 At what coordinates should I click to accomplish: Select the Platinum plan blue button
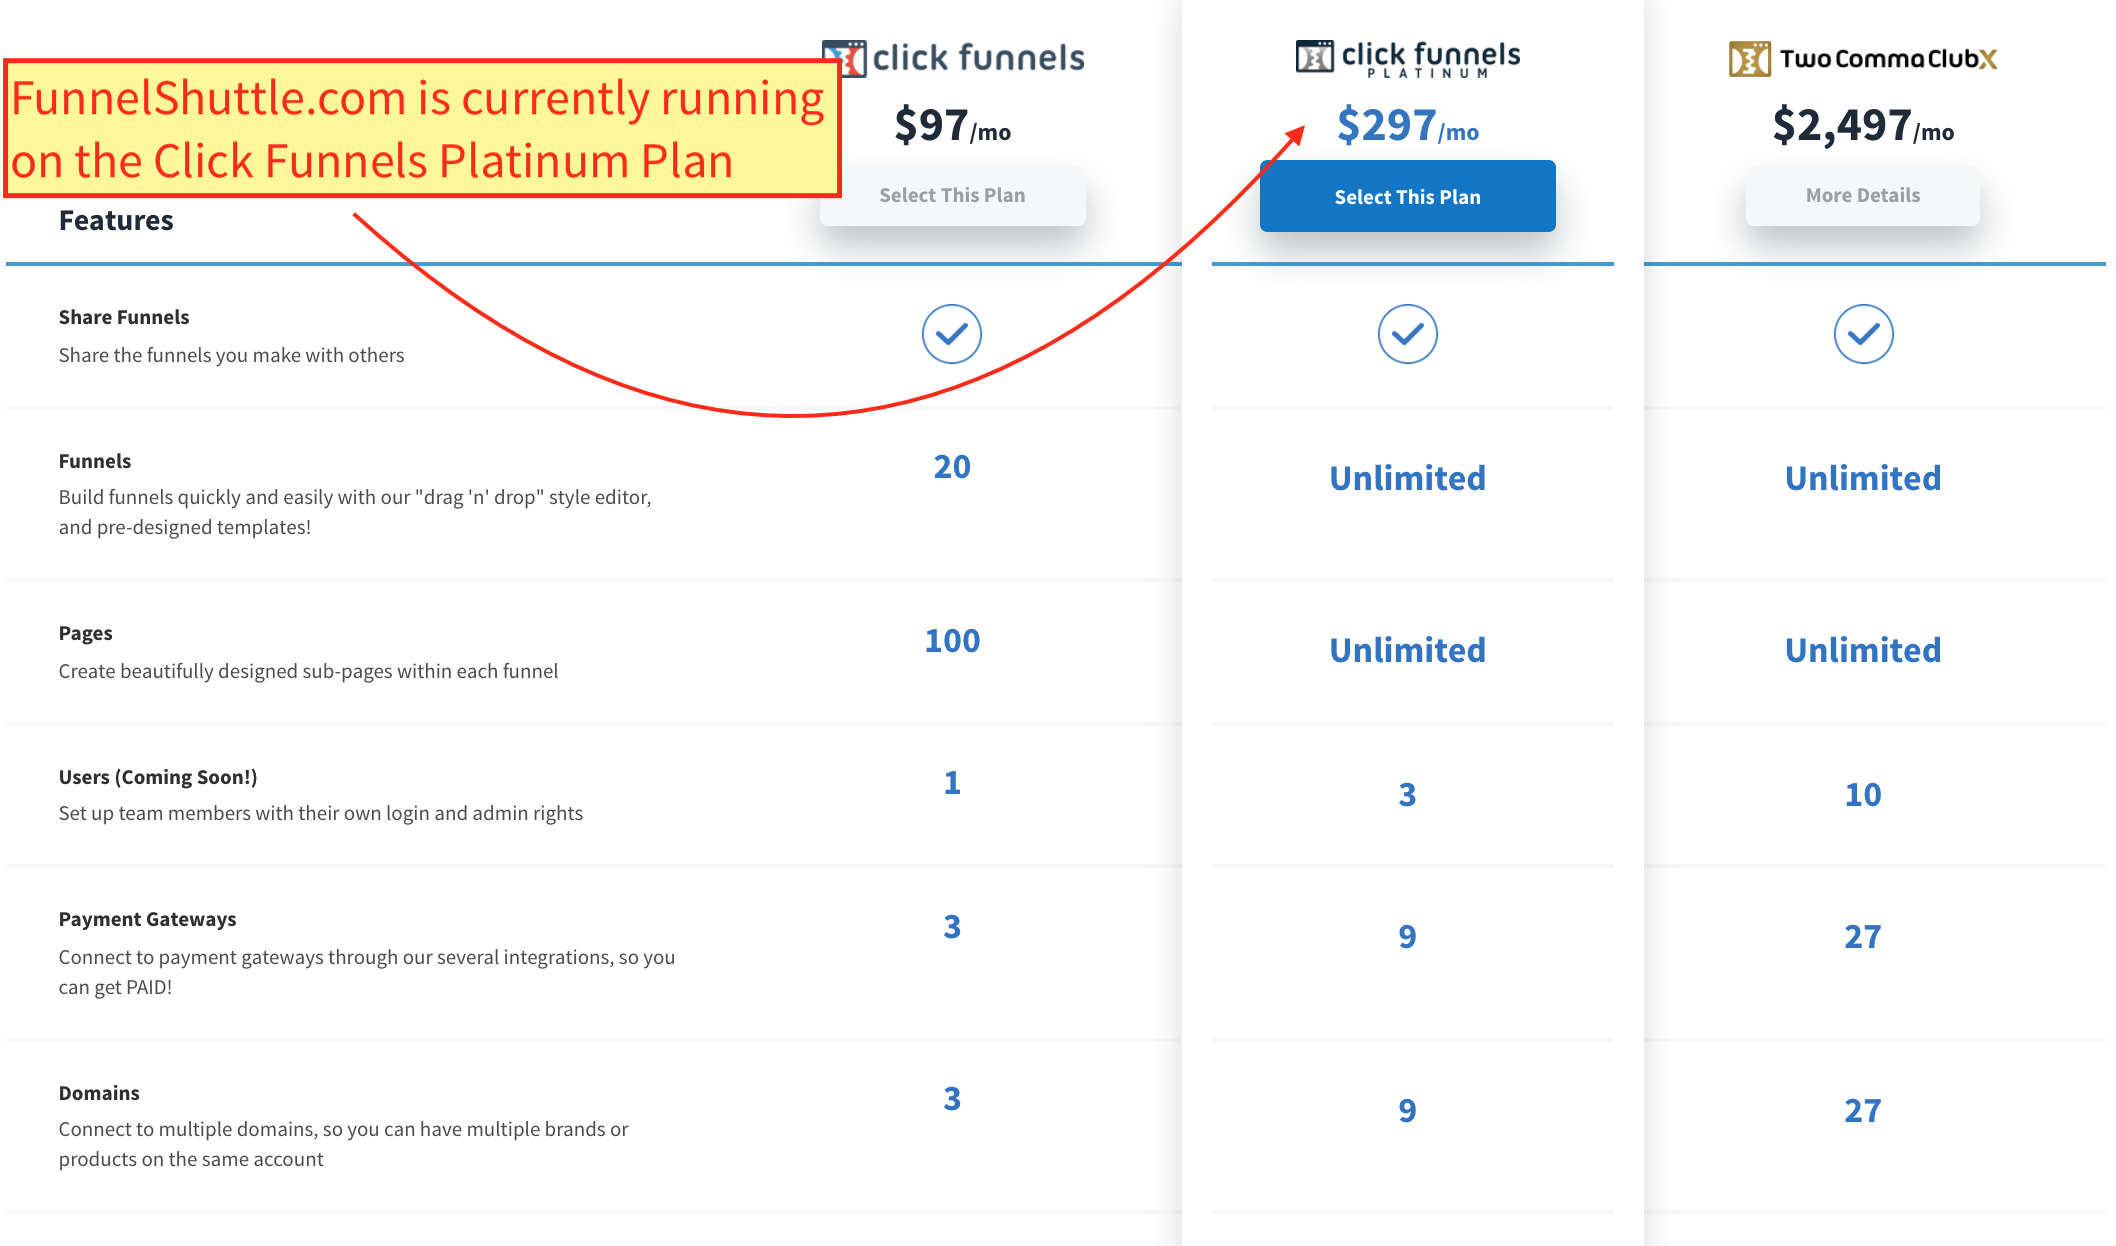1407,197
